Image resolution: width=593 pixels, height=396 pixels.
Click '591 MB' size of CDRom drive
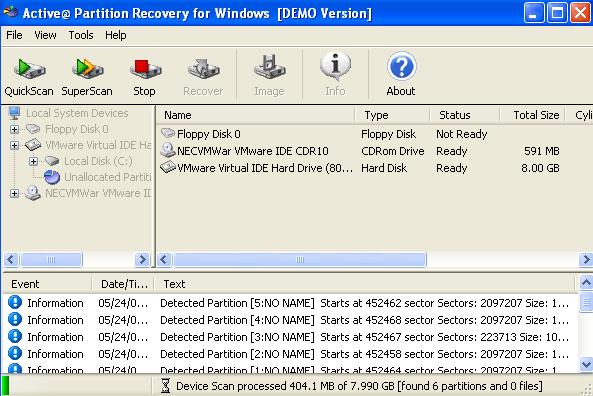542,151
